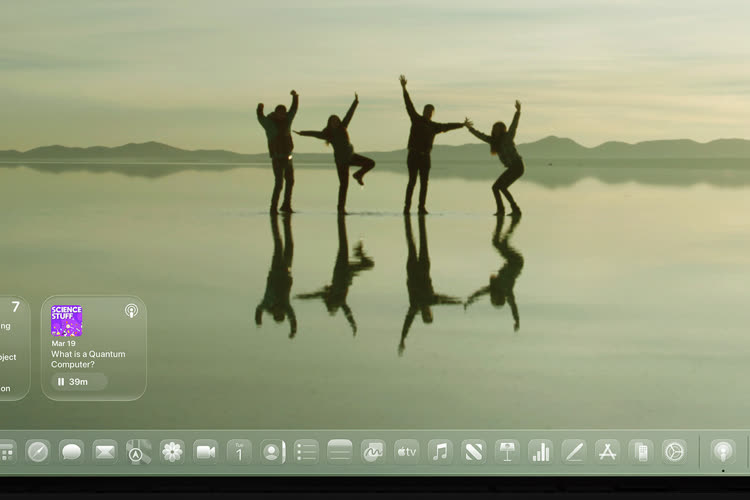Viewport: 750px width, 500px height.
Task: Open the Contacts app
Action: tap(273, 452)
